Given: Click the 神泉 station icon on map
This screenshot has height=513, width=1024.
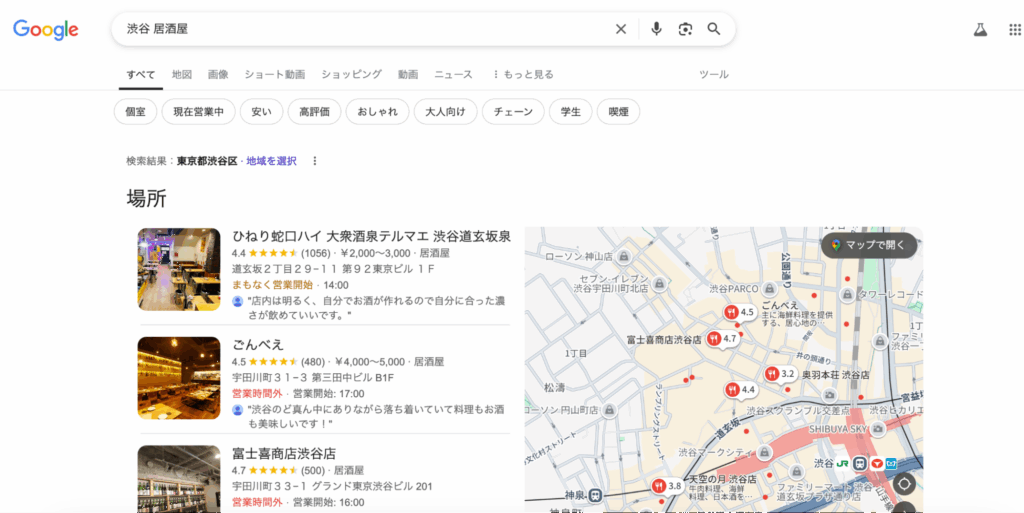Looking at the screenshot, I should coord(594,495).
